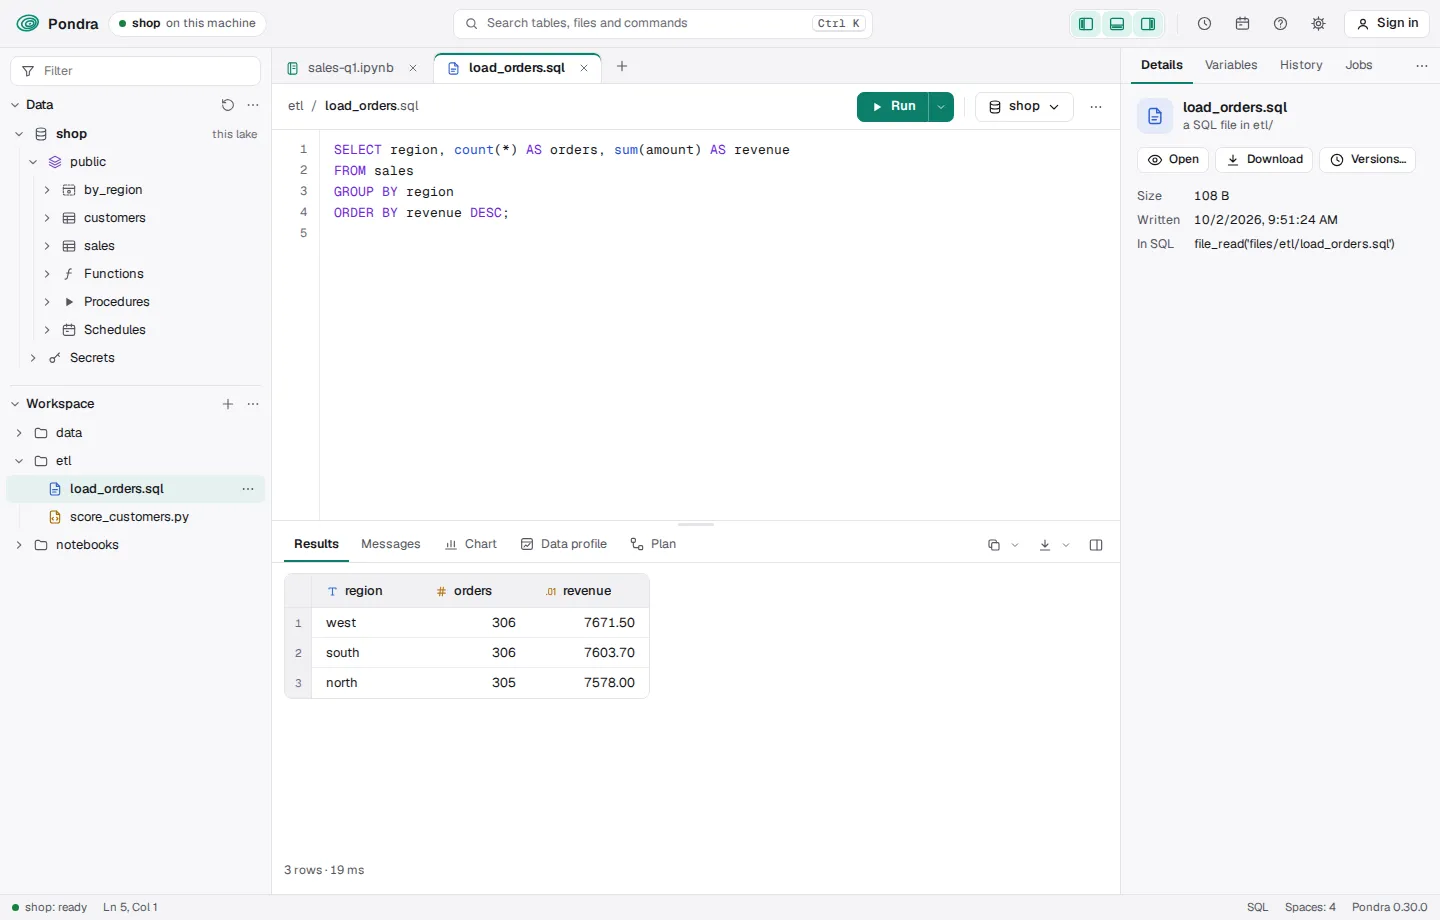Screen dimensions: 1440x920
Task: Open a new editor tab
Action: point(622,67)
